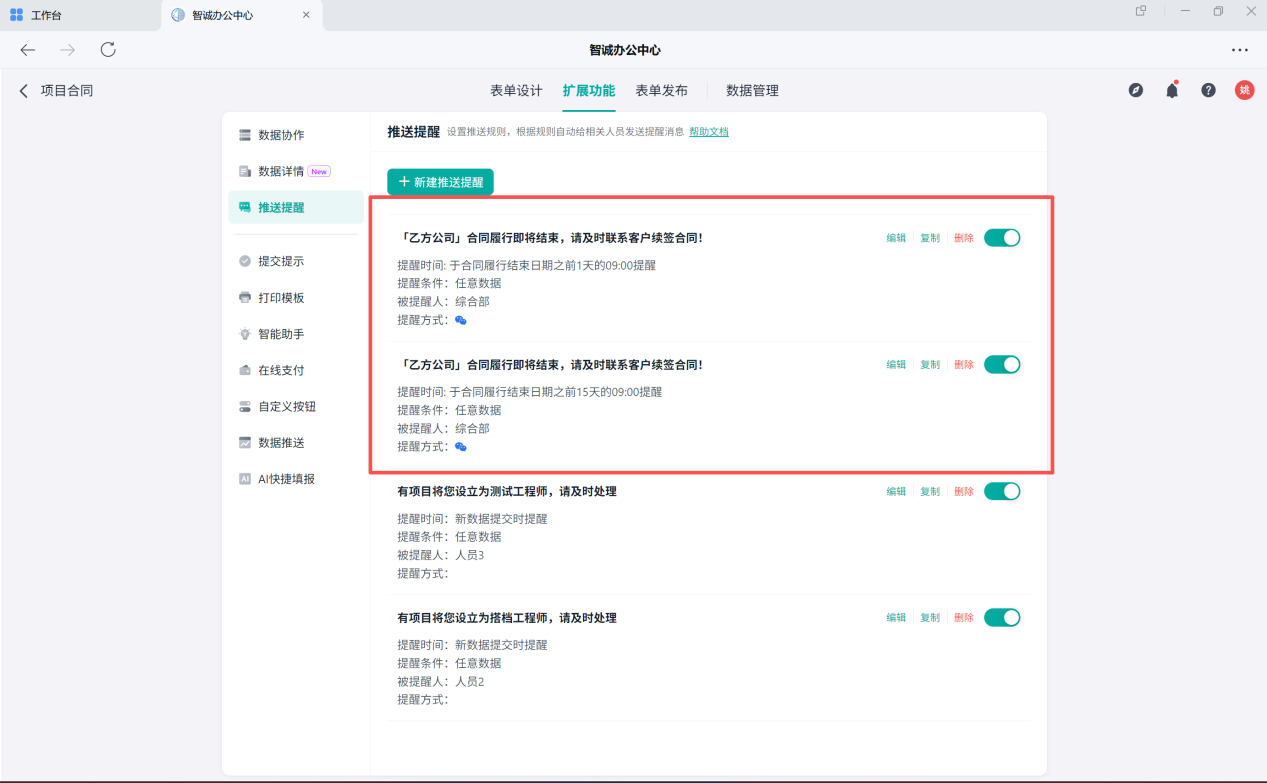Click 有项目将您设立为测试工程师 title

click(507, 491)
